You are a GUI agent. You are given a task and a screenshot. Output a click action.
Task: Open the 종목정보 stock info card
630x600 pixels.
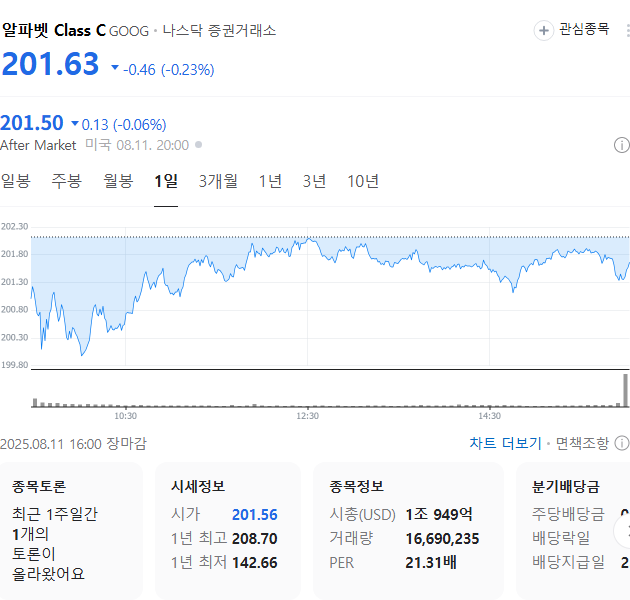[408, 530]
